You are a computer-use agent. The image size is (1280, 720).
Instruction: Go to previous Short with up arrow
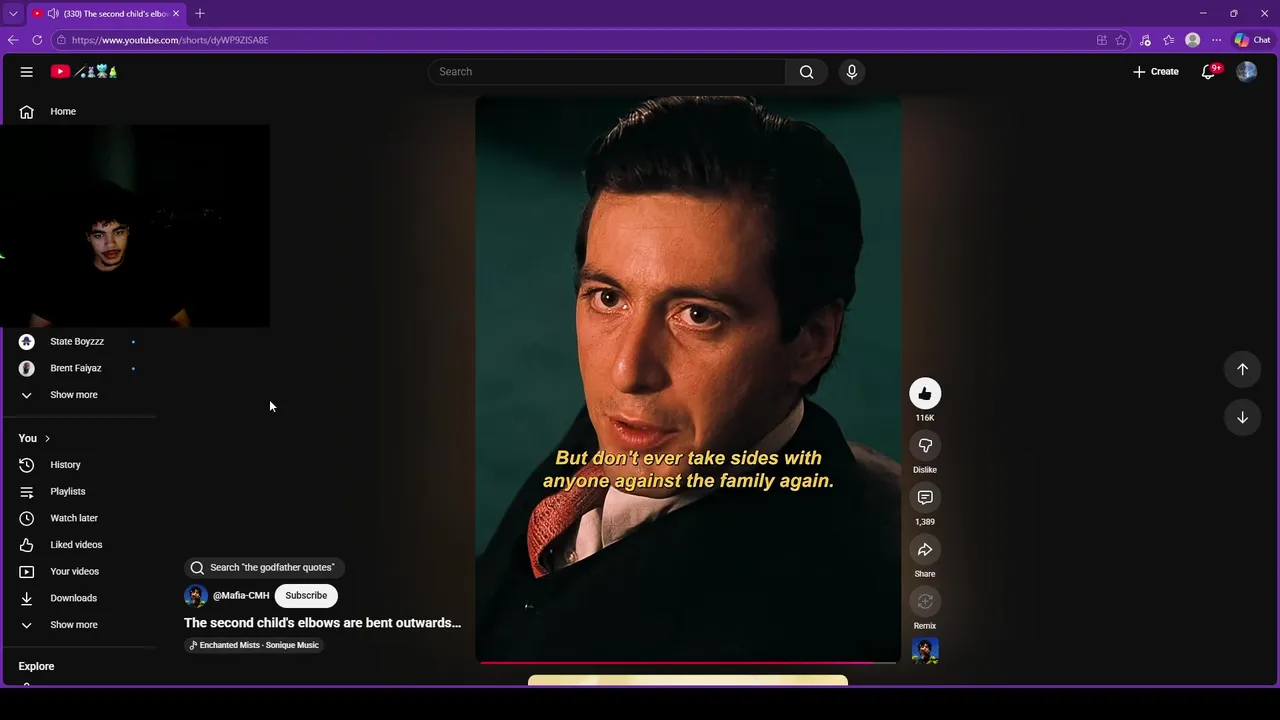(x=1242, y=369)
